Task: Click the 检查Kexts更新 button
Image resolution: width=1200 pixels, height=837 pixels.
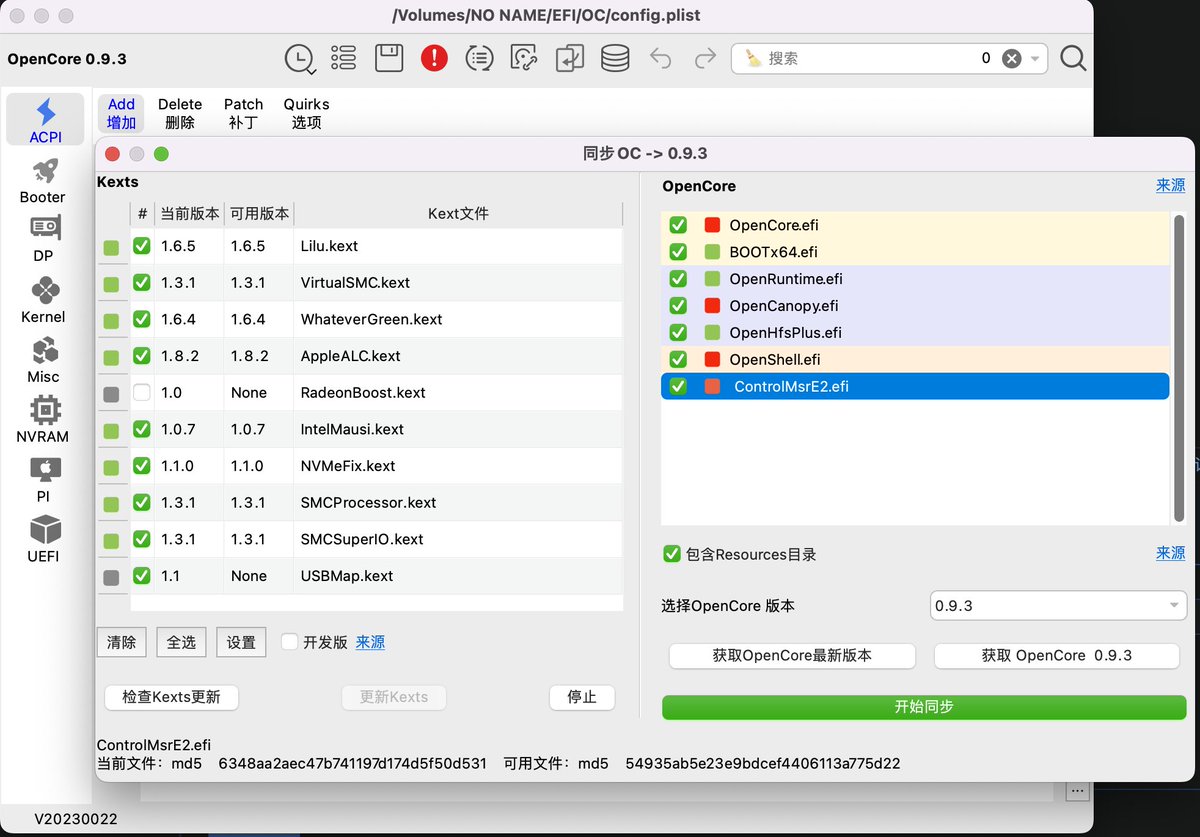Action: pos(171,697)
